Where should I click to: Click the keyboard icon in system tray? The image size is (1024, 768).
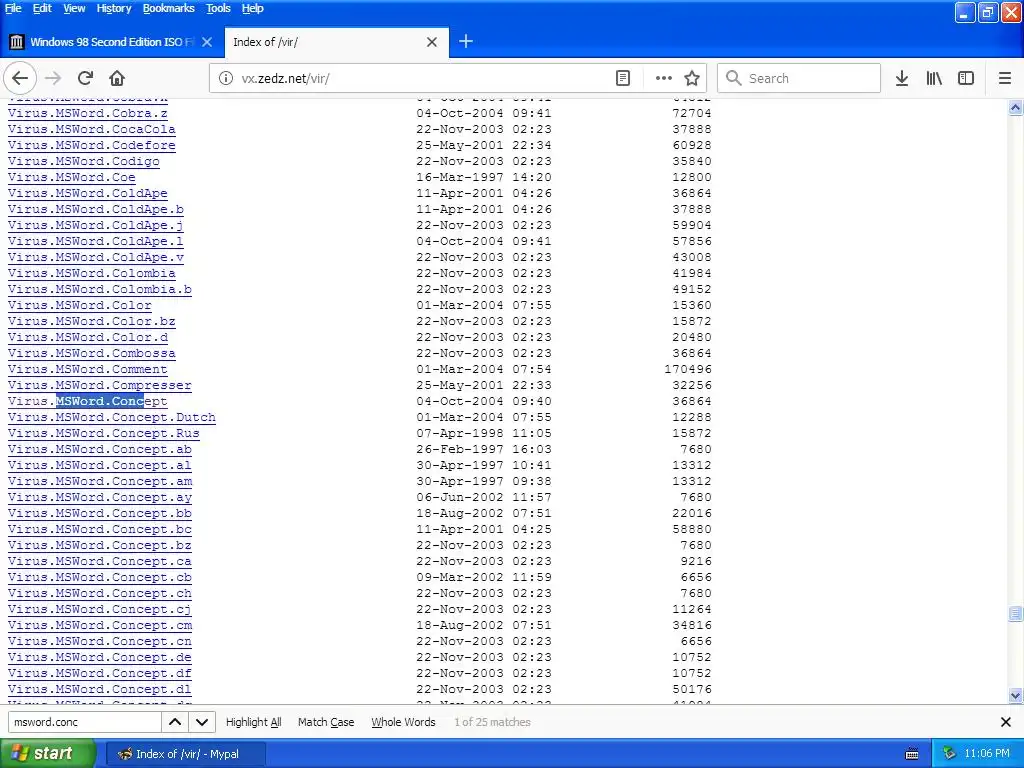pyautogui.click(x=912, y=754)
